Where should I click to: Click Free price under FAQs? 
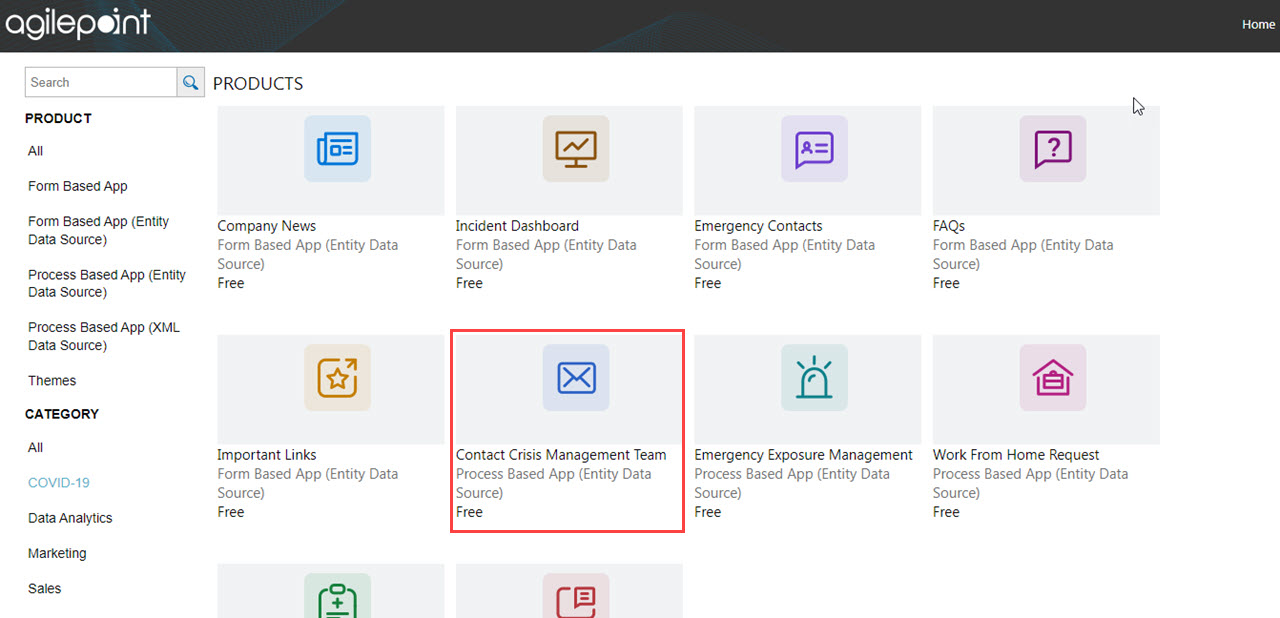tap(946, 283)
